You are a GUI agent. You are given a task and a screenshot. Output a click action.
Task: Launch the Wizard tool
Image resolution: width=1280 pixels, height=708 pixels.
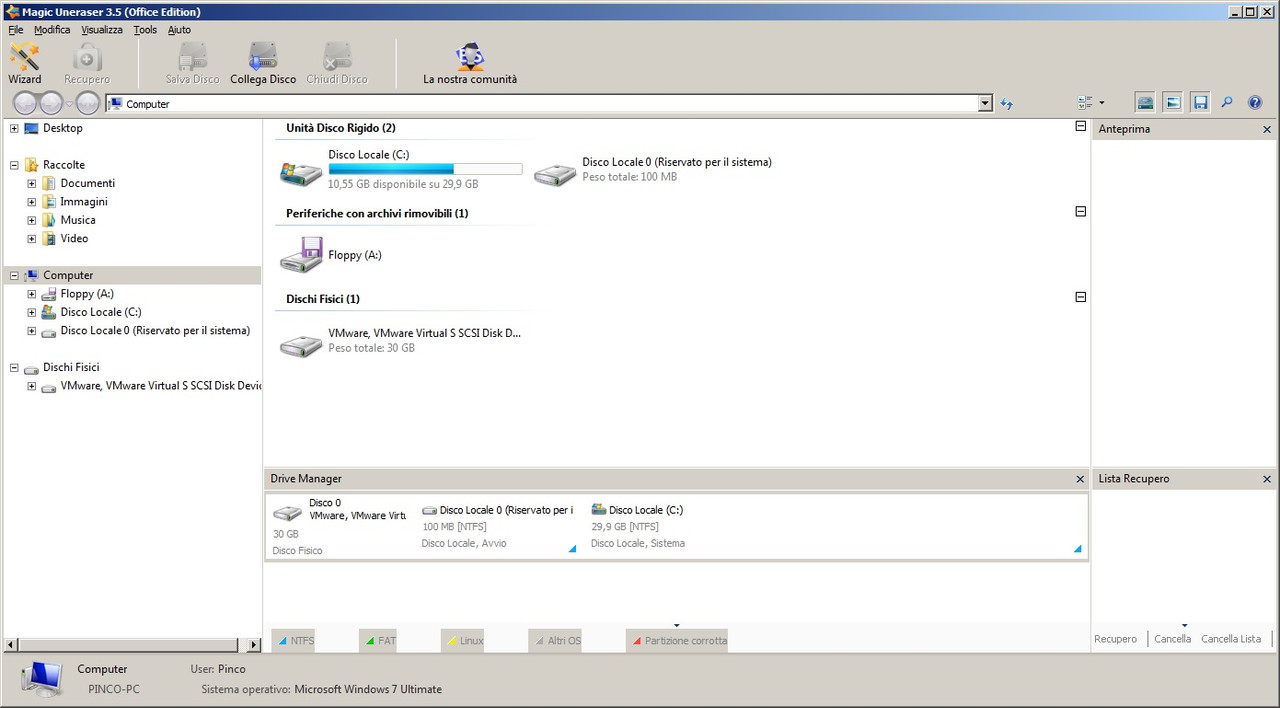[25, 63]
